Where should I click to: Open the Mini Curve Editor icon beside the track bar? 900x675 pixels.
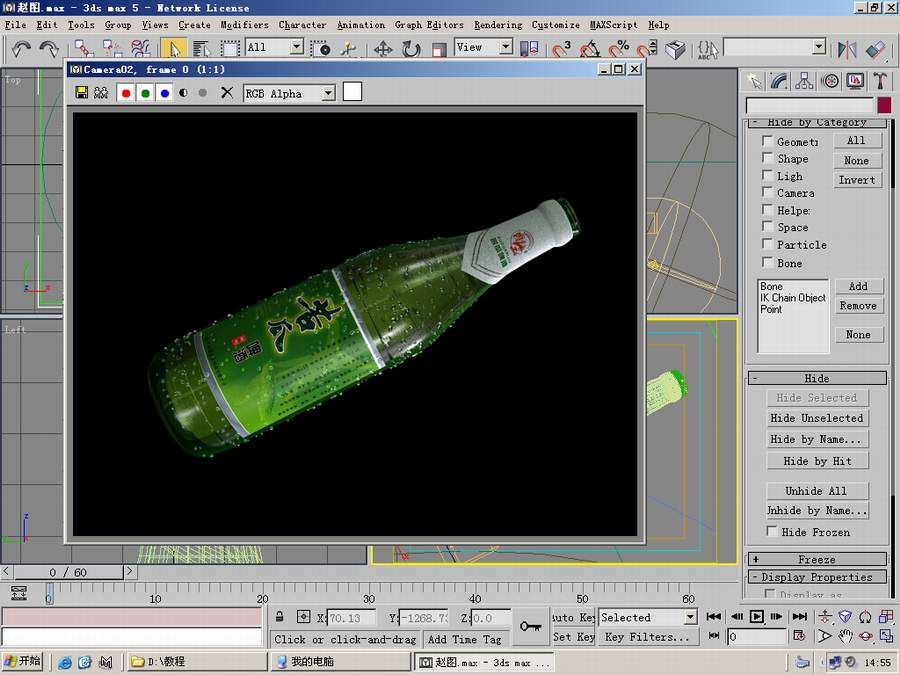click(x=18, y=592)
